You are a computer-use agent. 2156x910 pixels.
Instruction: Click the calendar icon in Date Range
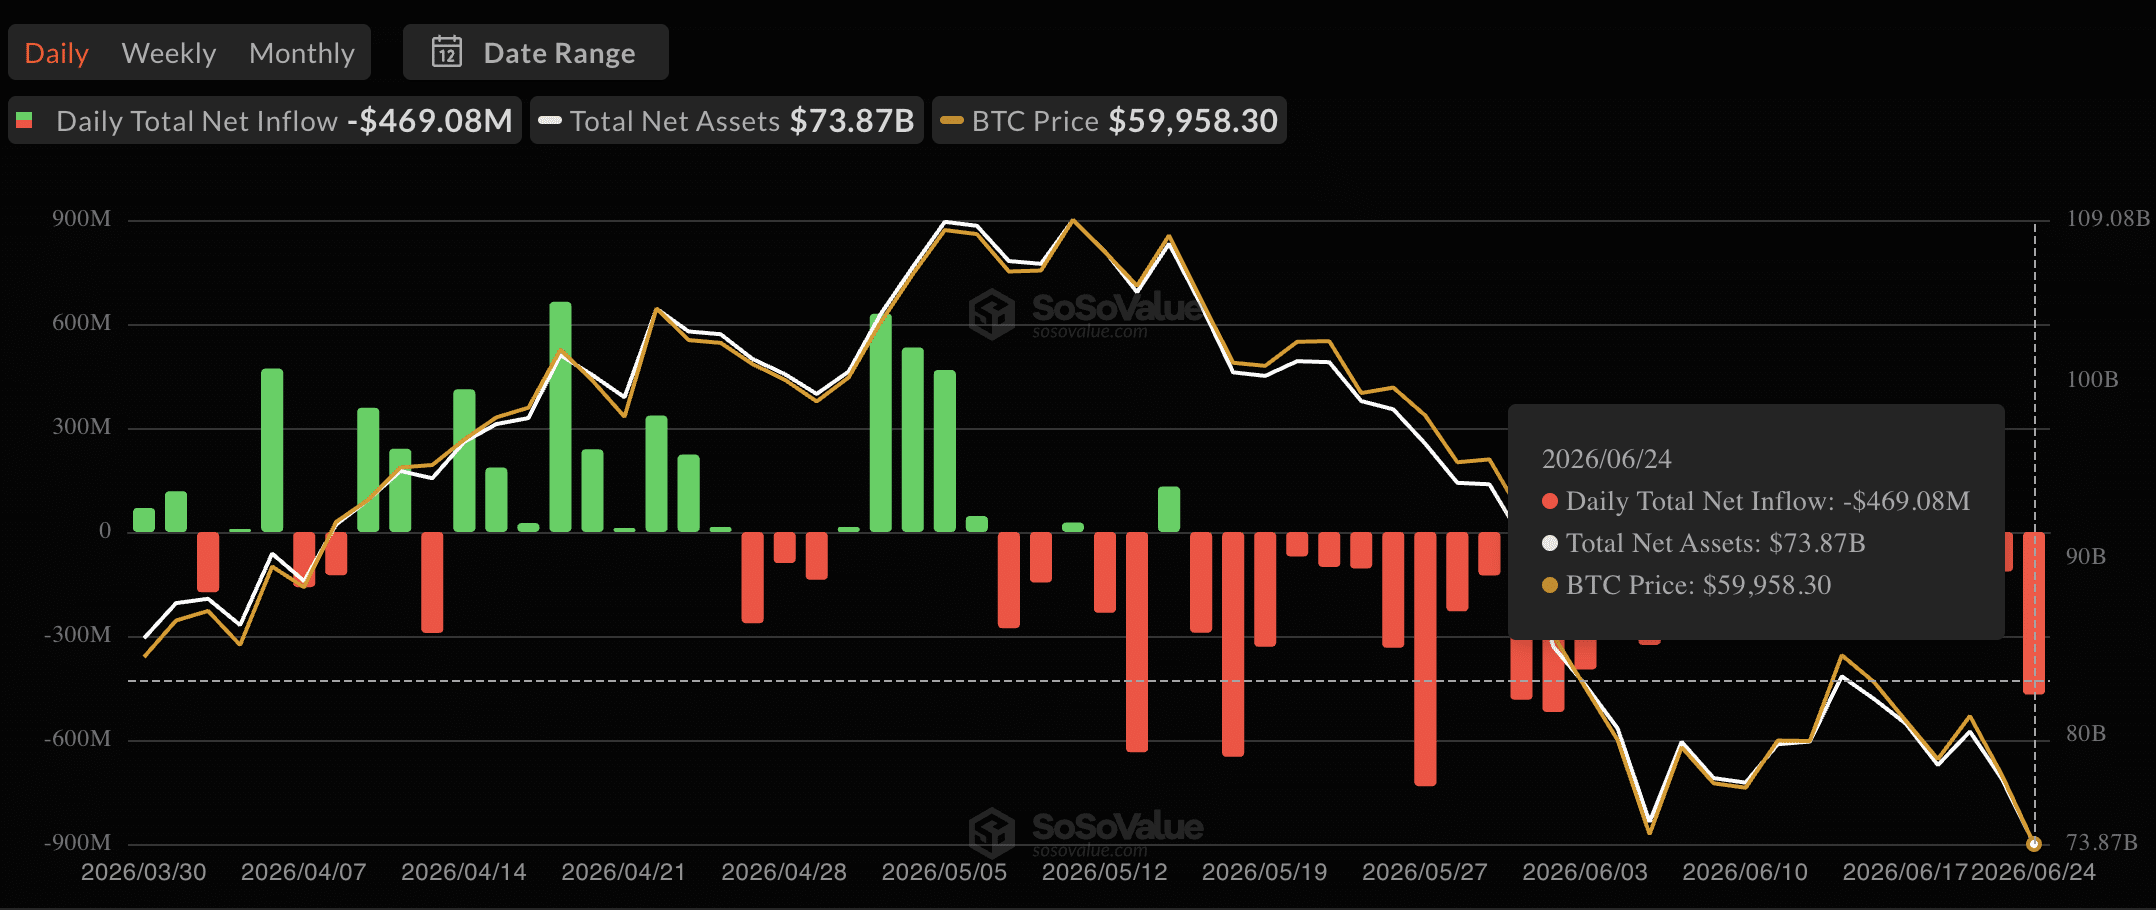(x=447, y=52)
